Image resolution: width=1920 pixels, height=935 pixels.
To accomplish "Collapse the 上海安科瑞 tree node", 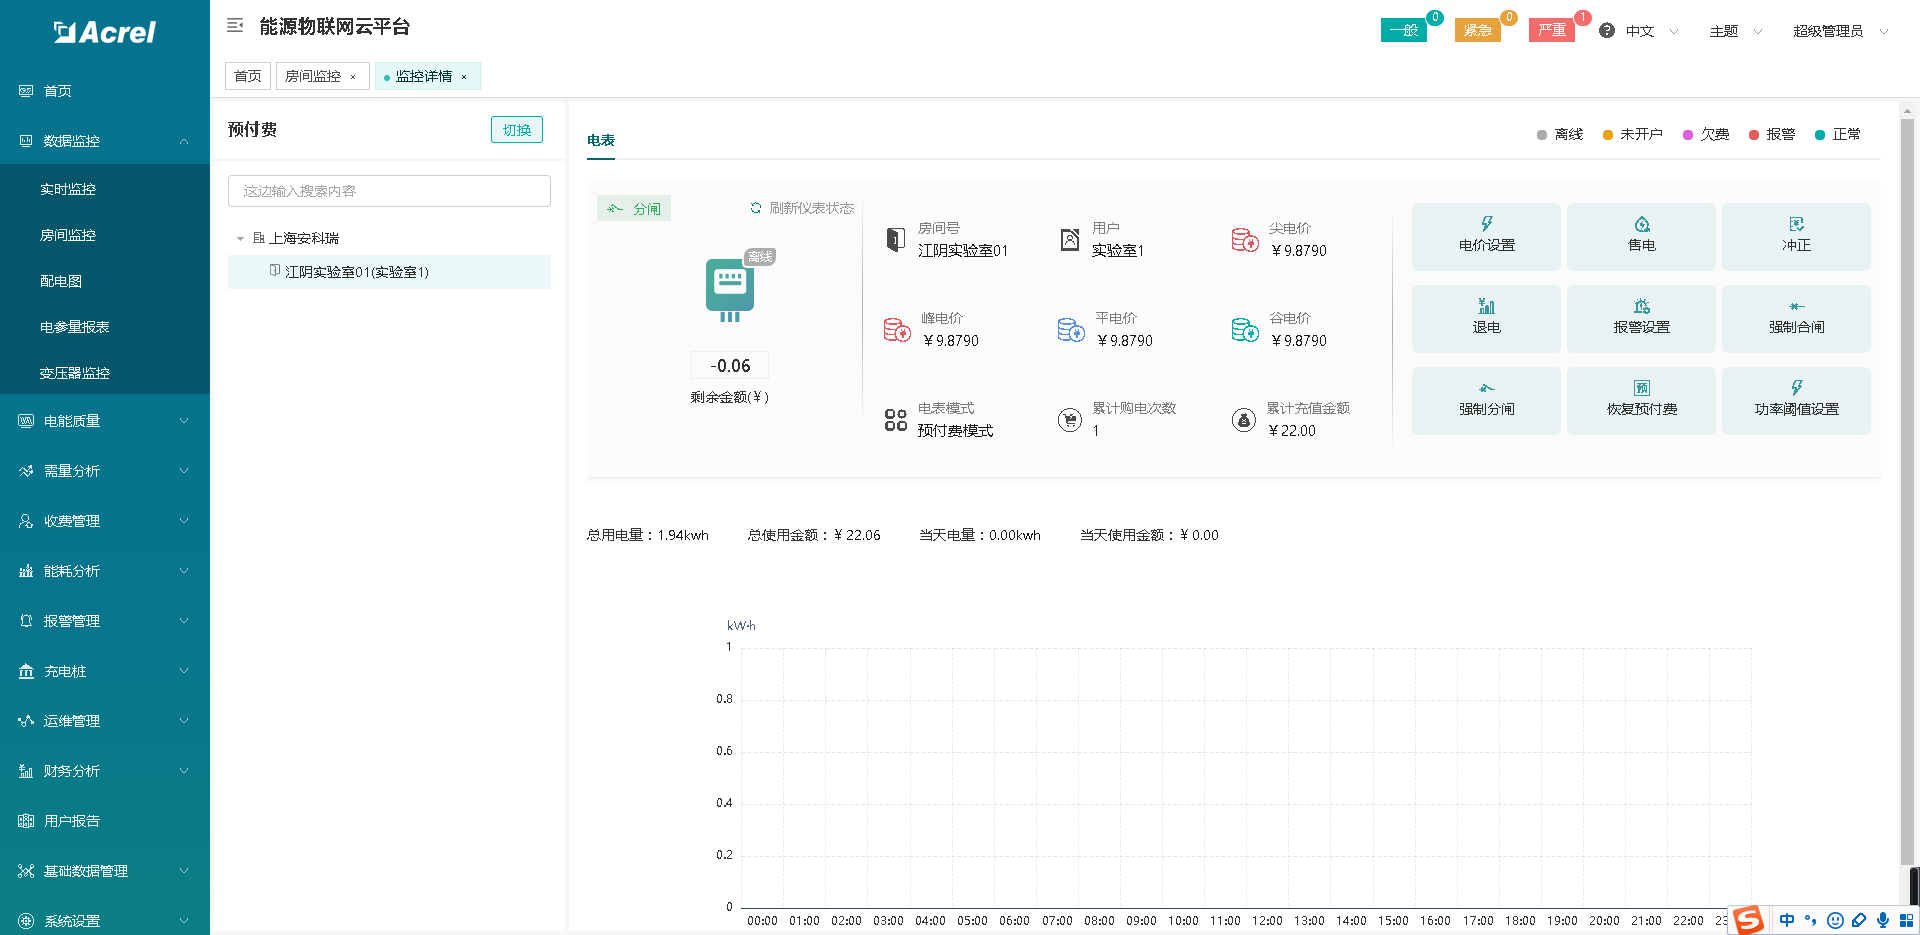I will click(240, 238).
